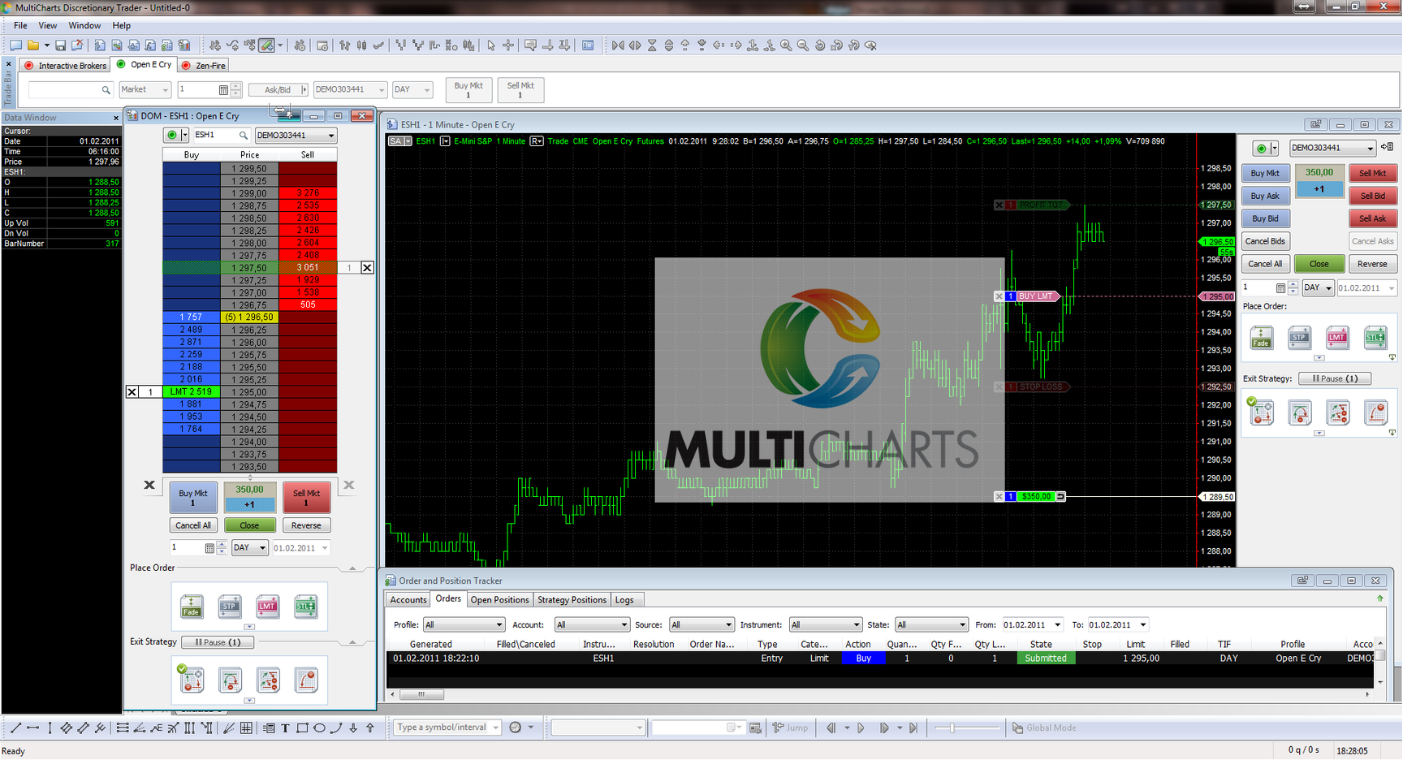Choose the STP stop order icon

[x=1299, y=337]
